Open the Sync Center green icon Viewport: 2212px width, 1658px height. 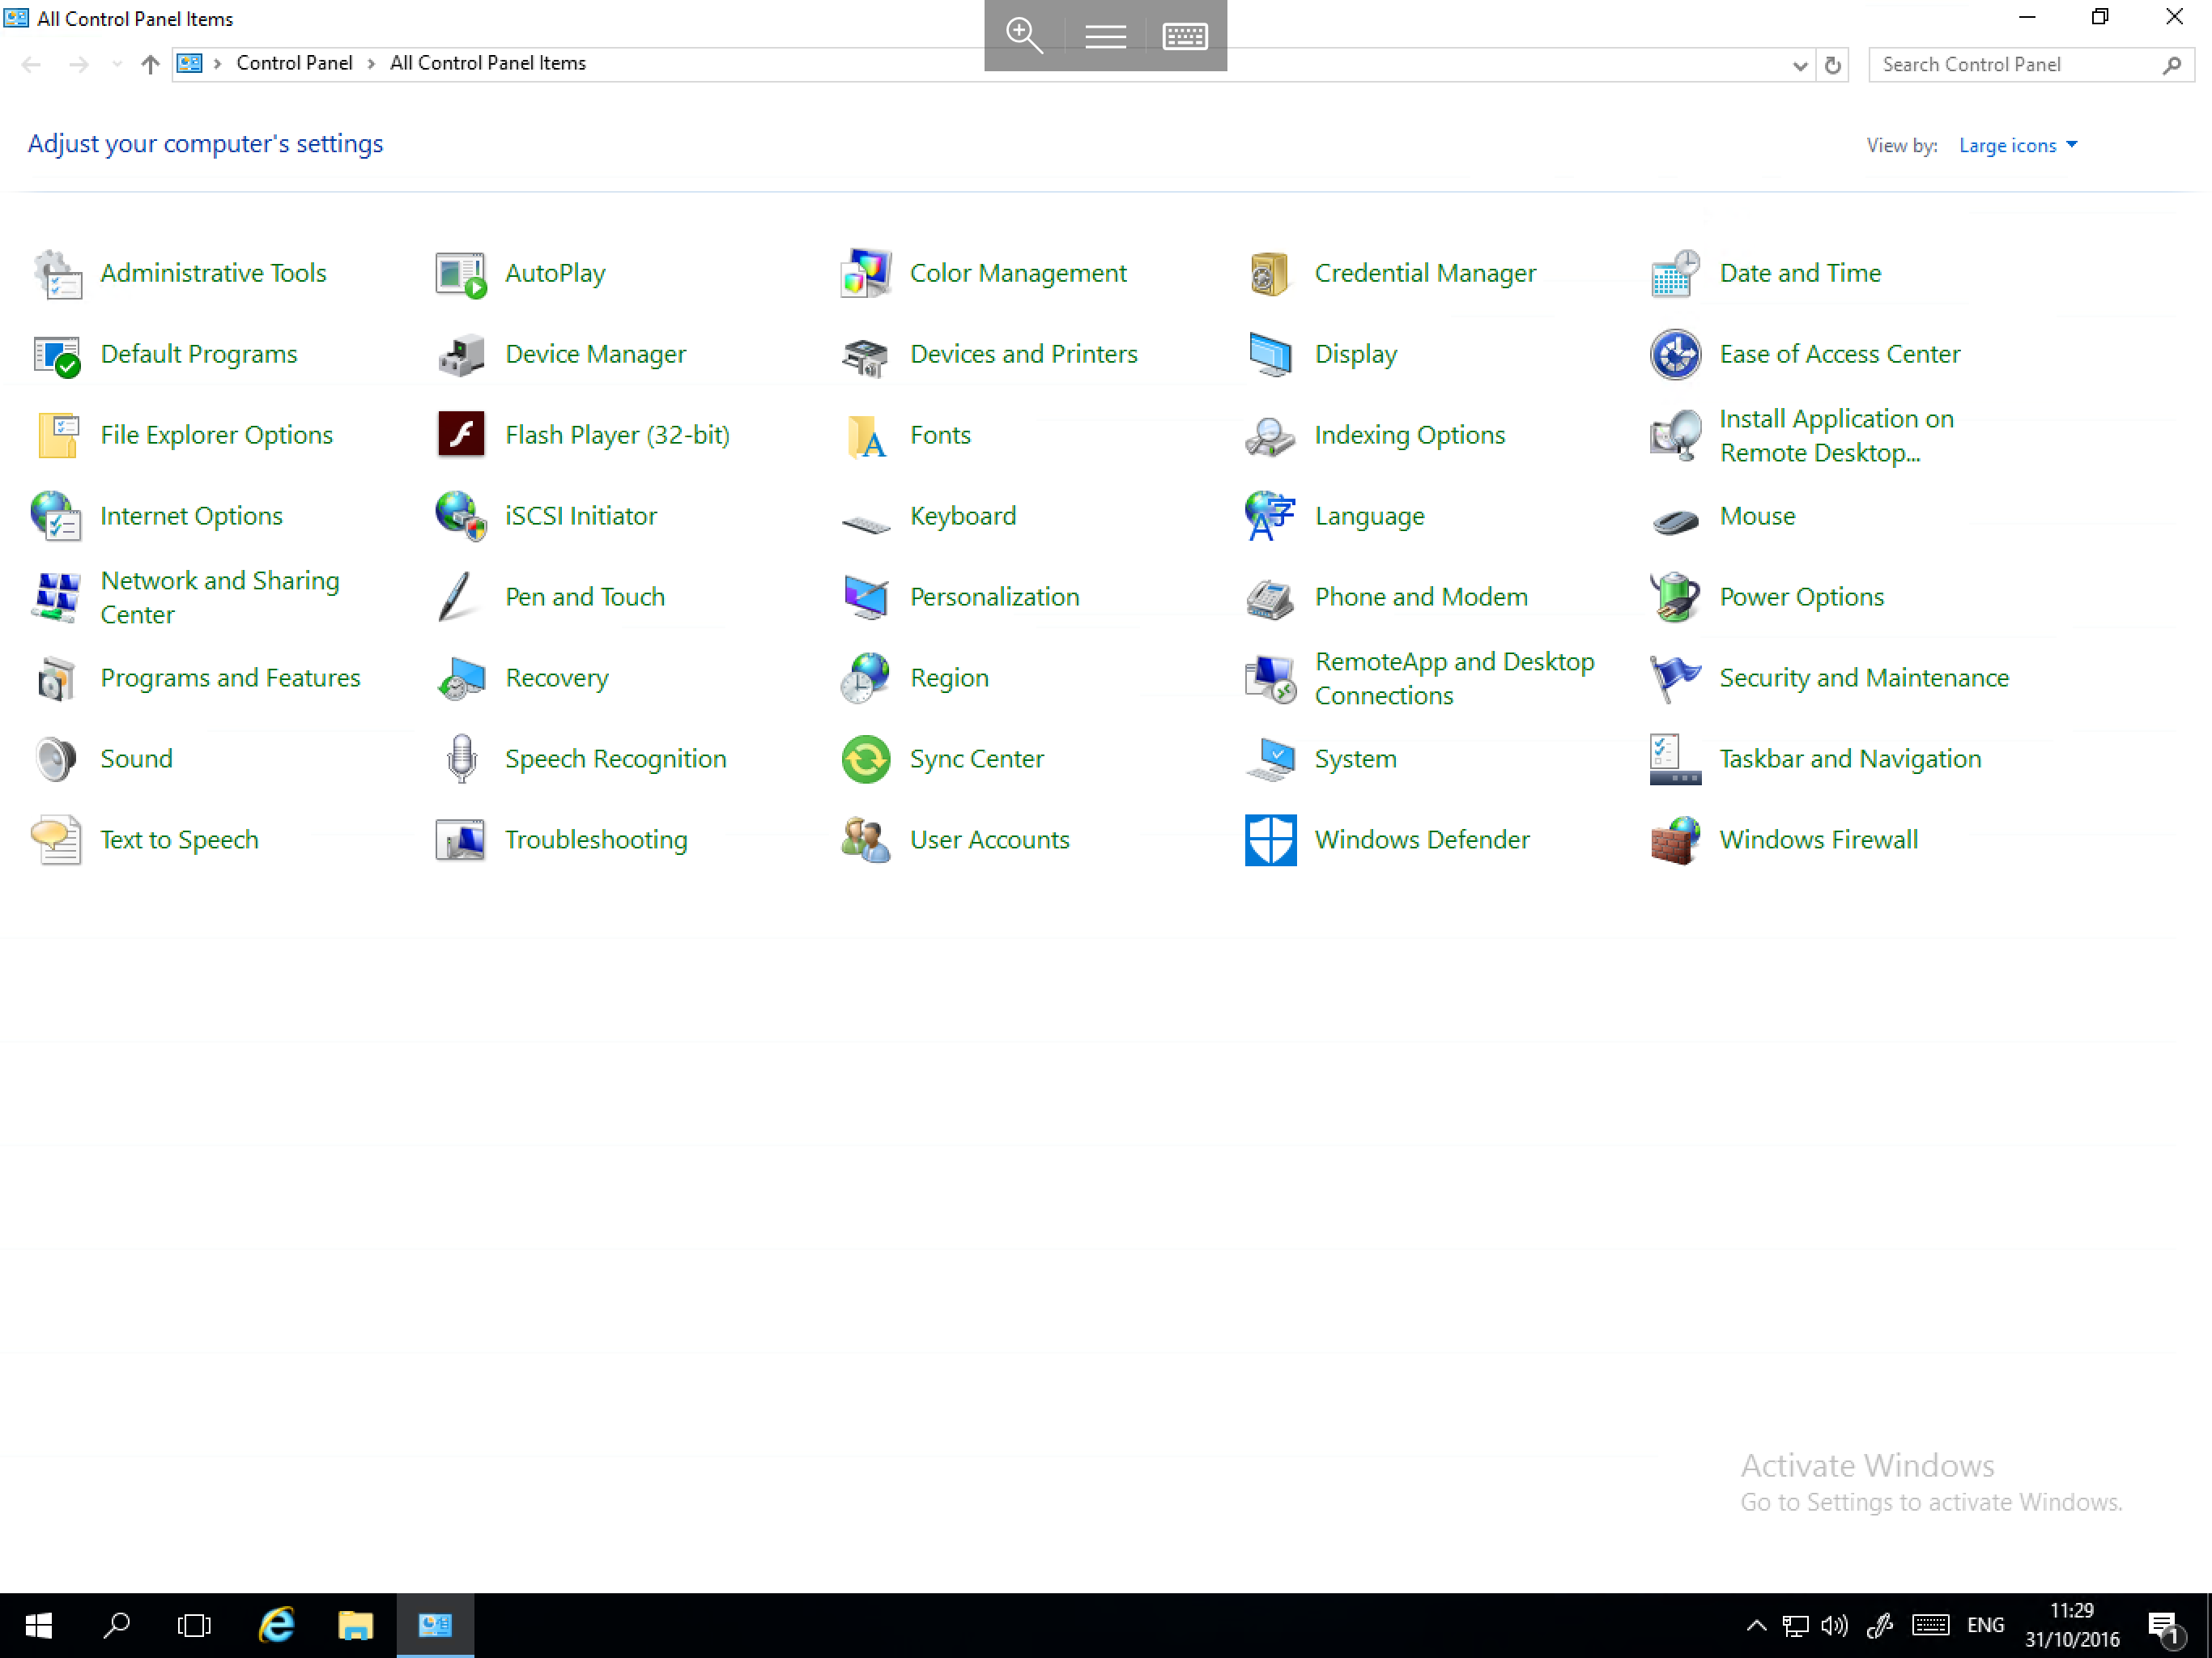click(866, 760)
